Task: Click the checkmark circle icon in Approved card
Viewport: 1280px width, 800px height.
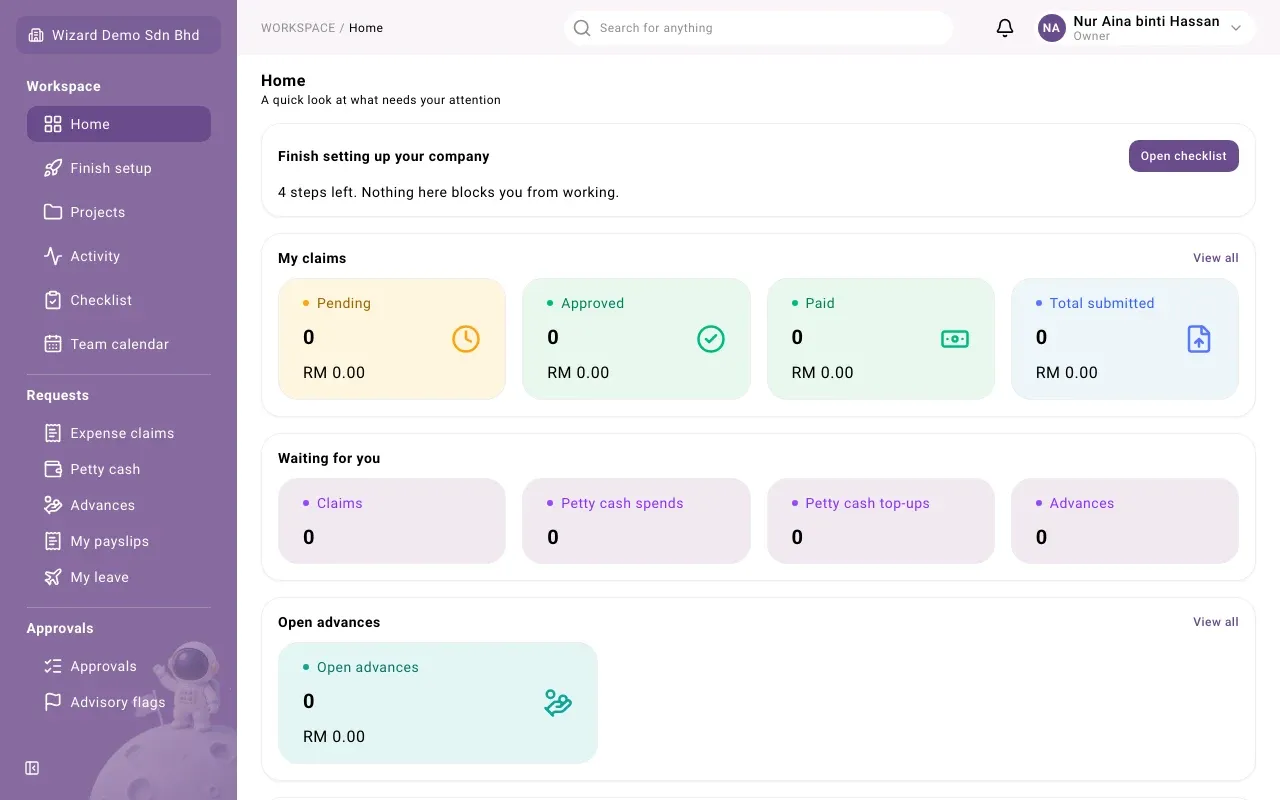Action: pos(711,339)
